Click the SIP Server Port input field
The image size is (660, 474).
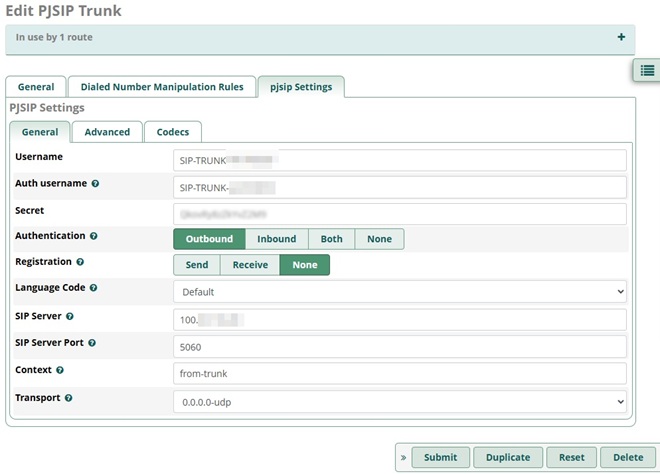(x=399, y=346)
